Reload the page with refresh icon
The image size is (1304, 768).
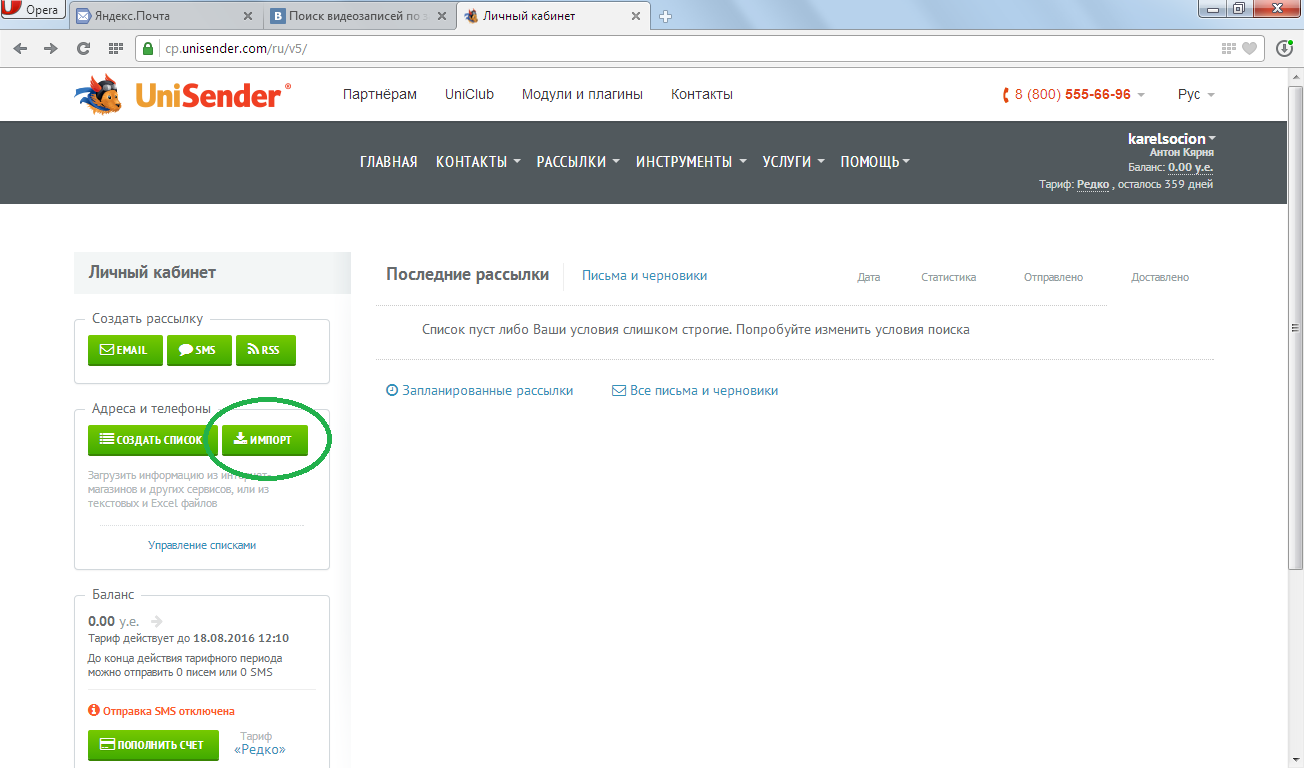click(x=83, y=48)
